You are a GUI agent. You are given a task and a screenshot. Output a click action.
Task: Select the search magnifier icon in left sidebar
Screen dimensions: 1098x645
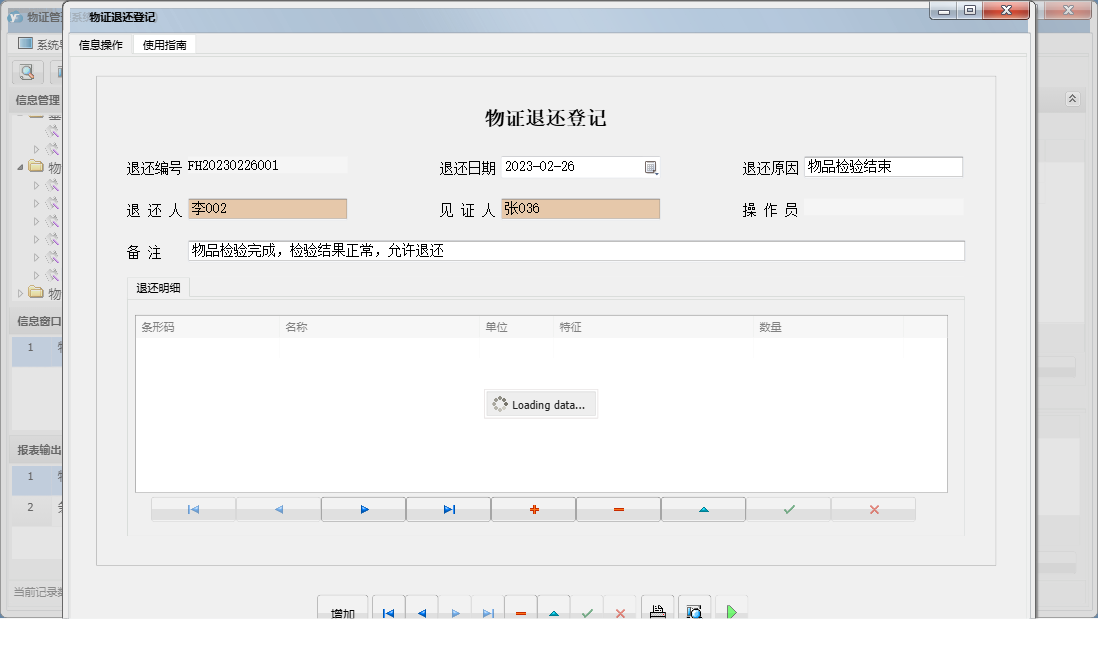(x=26, y=72)
